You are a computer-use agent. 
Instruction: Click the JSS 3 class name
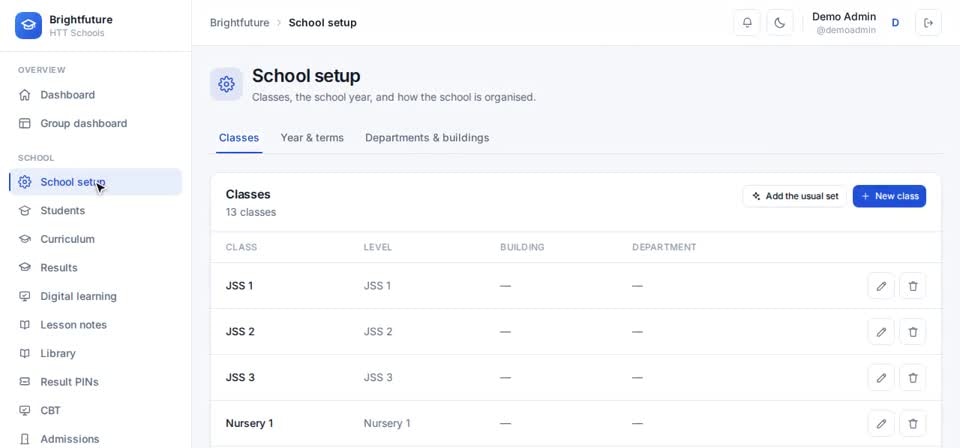240,378
